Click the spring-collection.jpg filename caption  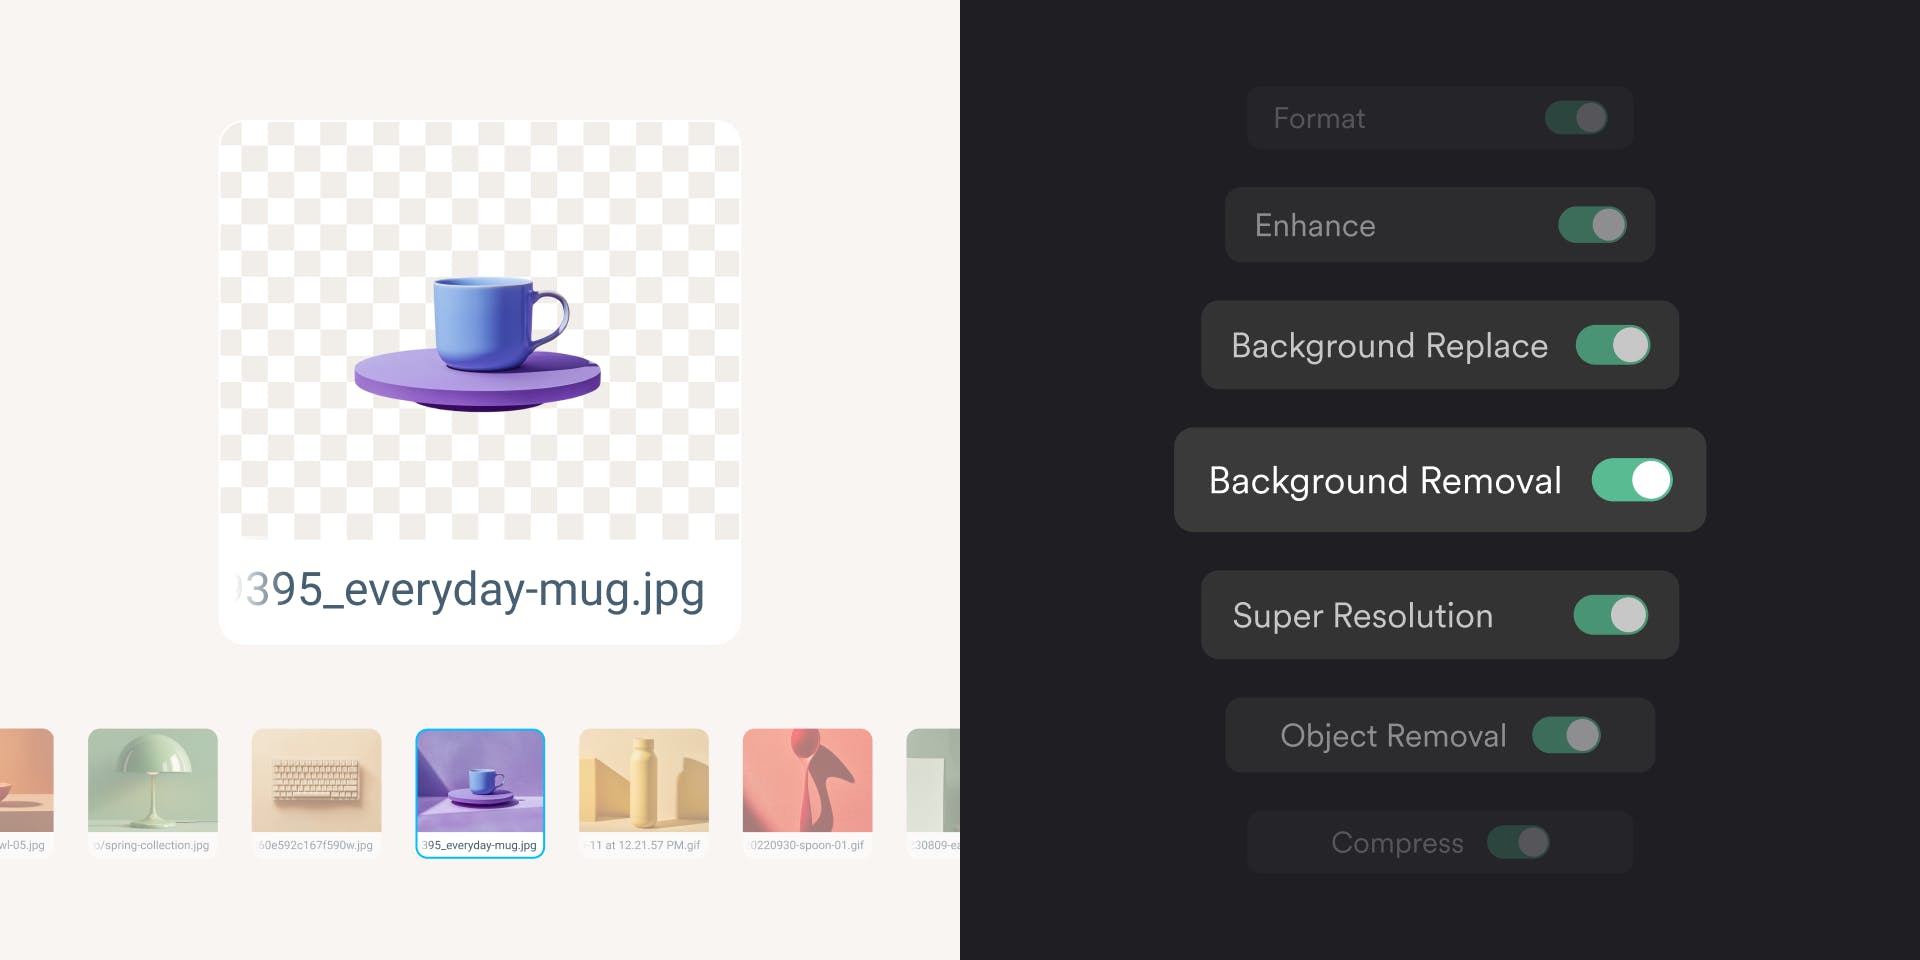[x=153, y=845]
